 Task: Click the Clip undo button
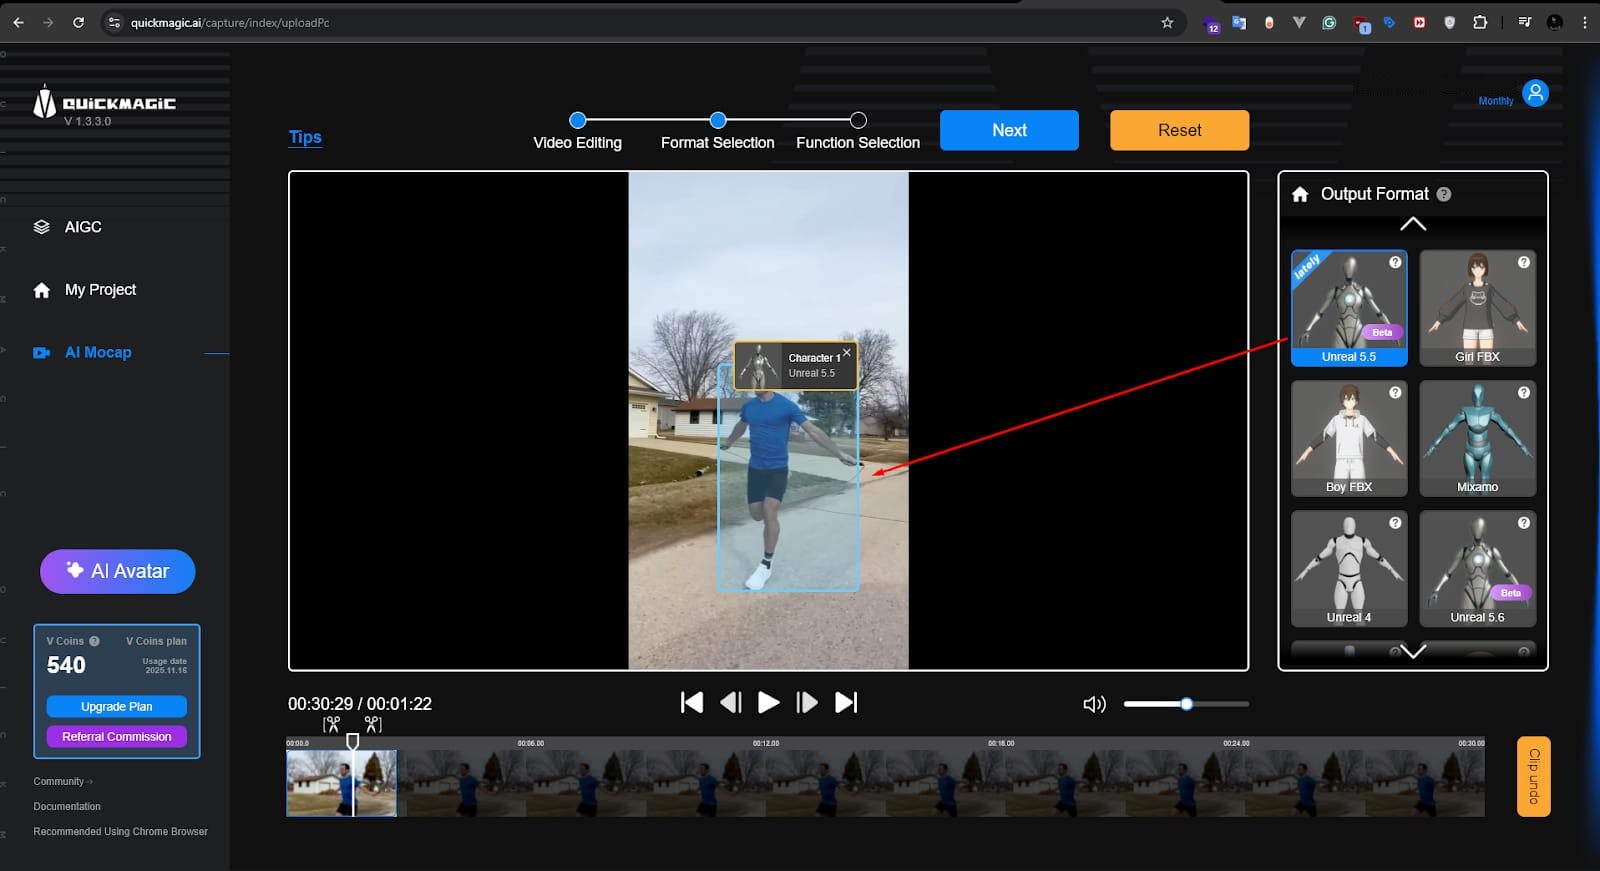pos(1534,776)
